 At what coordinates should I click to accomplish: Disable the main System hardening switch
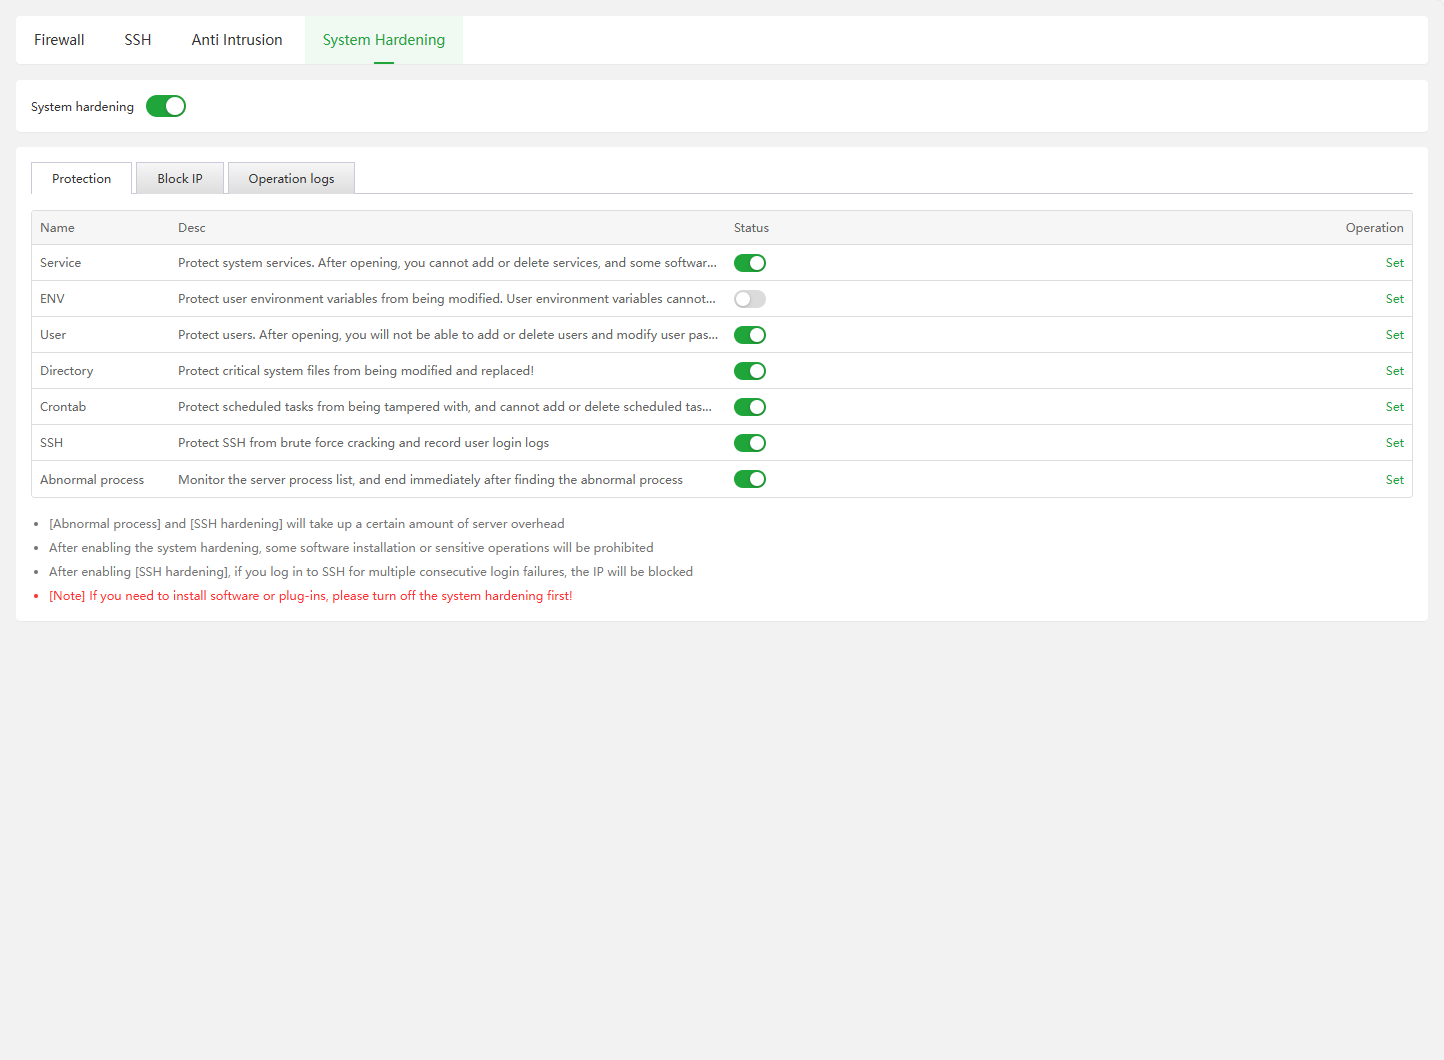166,106
